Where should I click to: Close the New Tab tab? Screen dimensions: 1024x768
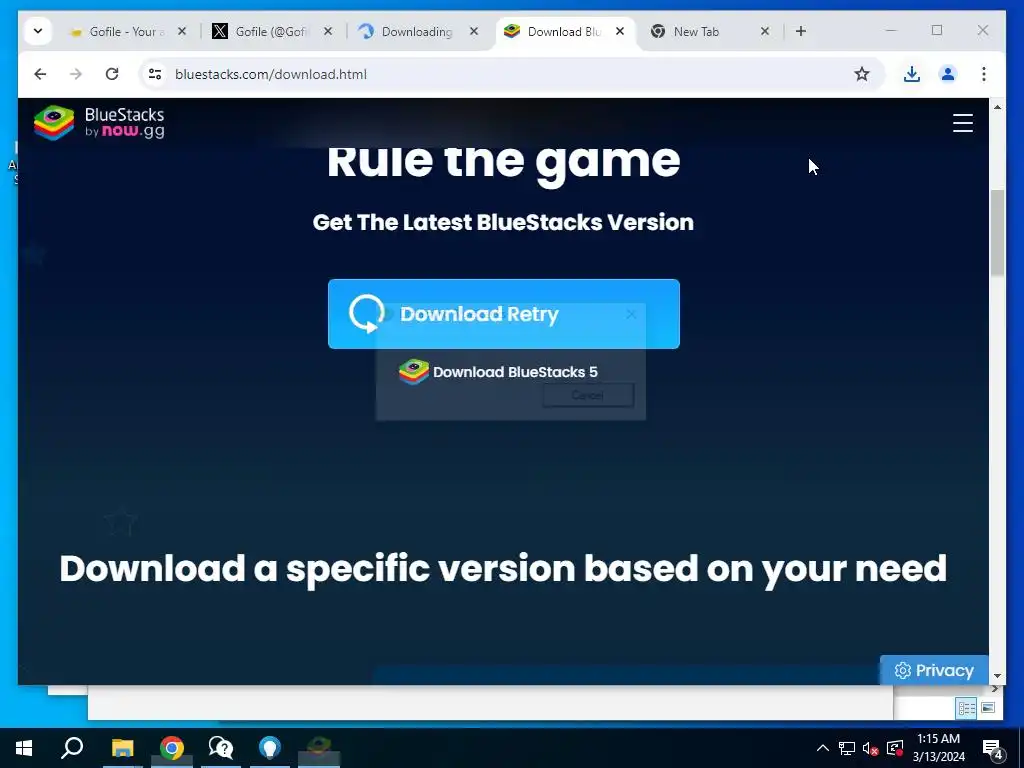[765, 31]
